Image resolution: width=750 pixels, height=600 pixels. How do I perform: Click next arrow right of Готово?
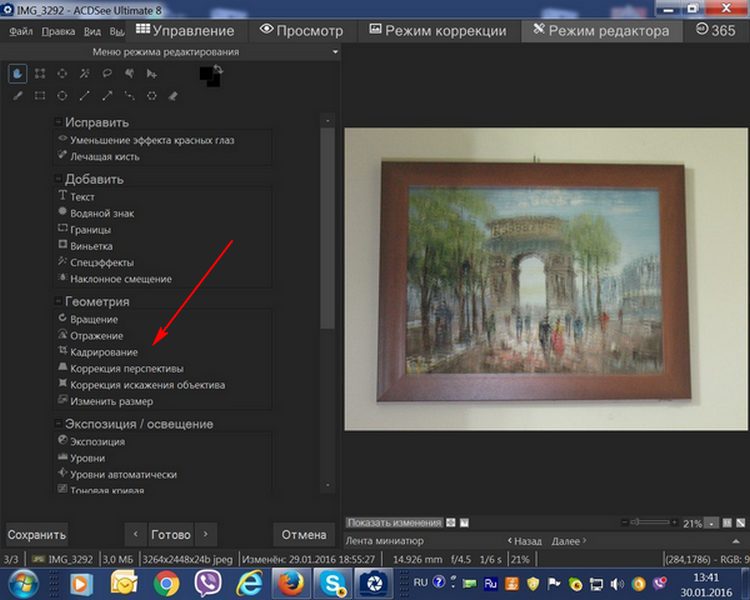206,534
